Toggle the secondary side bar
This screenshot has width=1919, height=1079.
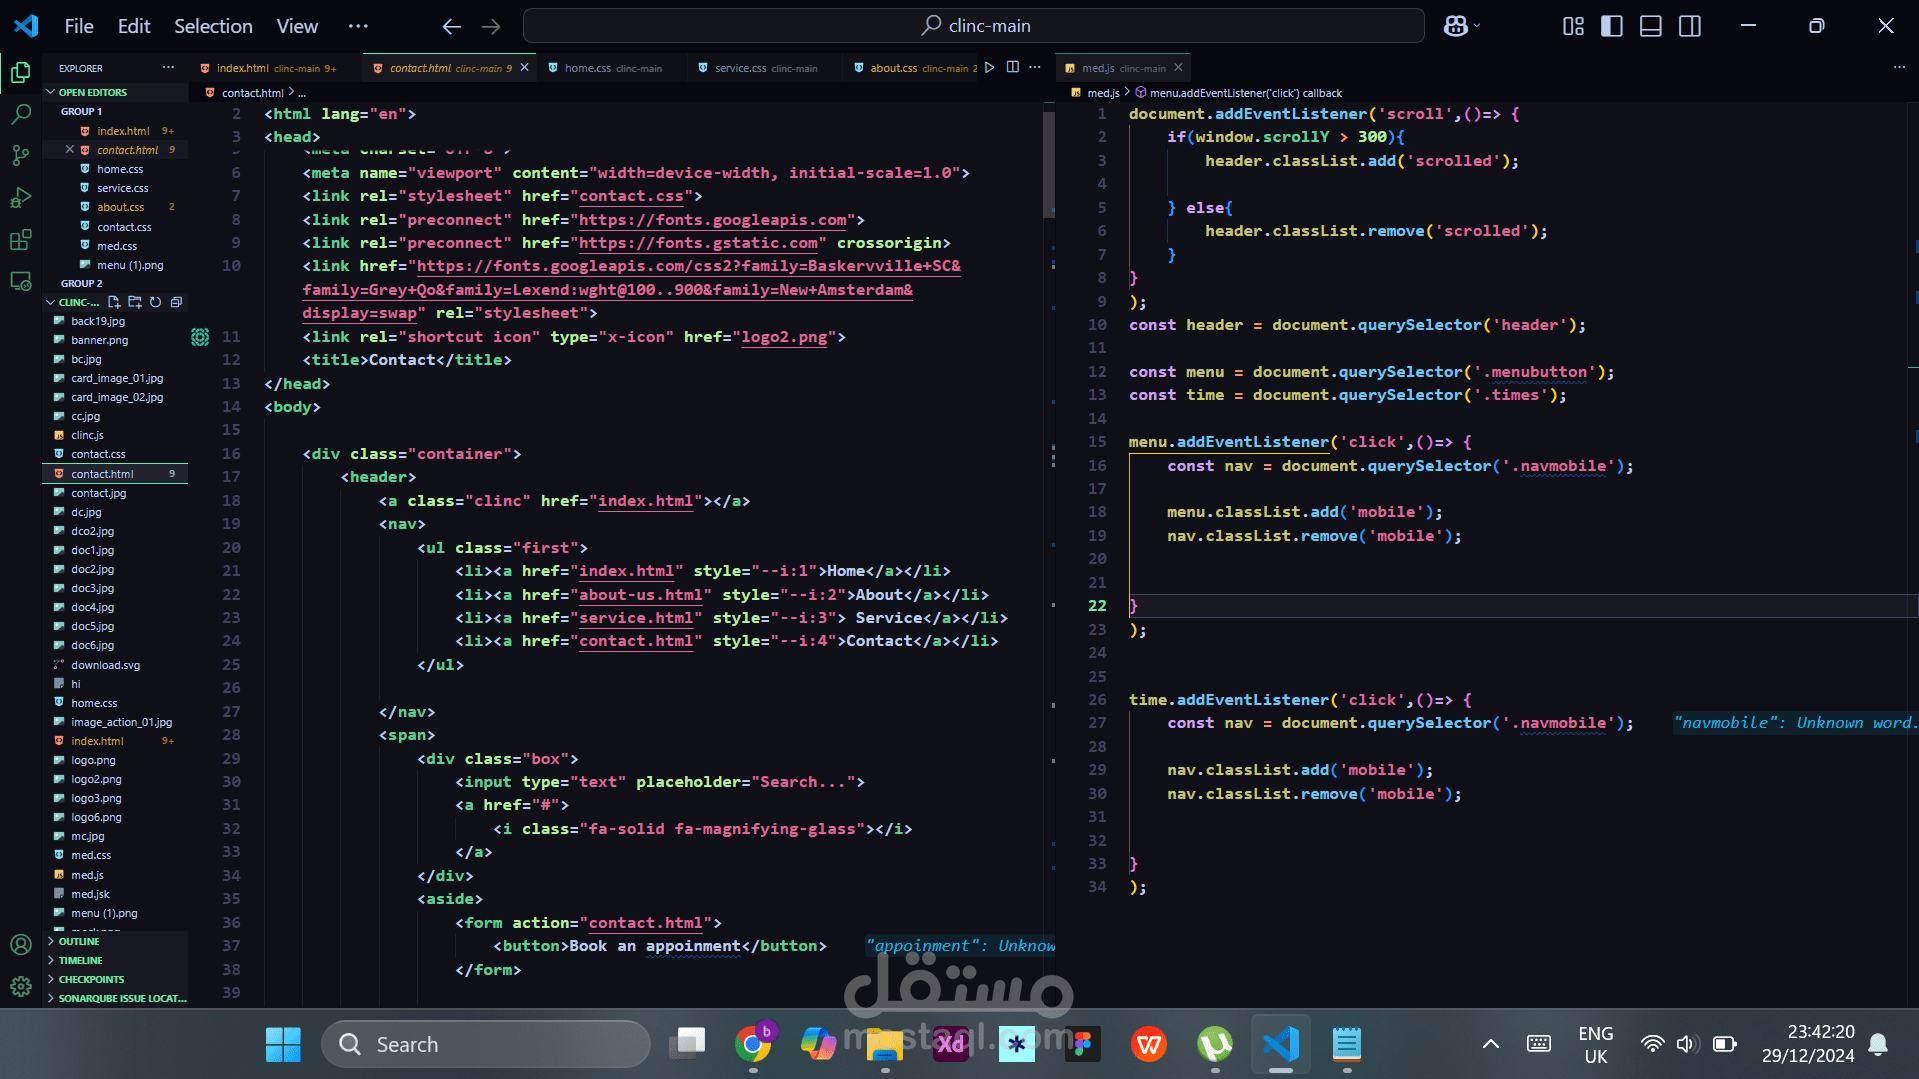(1690, 26)
